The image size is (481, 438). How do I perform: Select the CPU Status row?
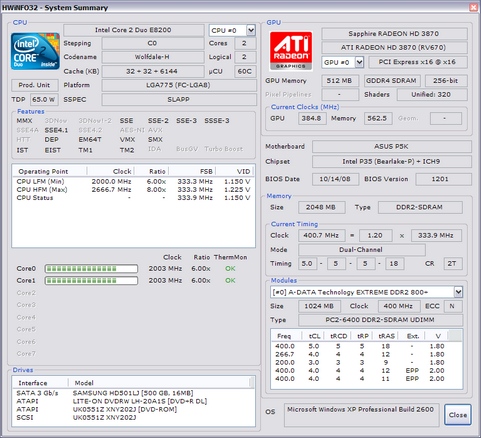coord(133,198)
